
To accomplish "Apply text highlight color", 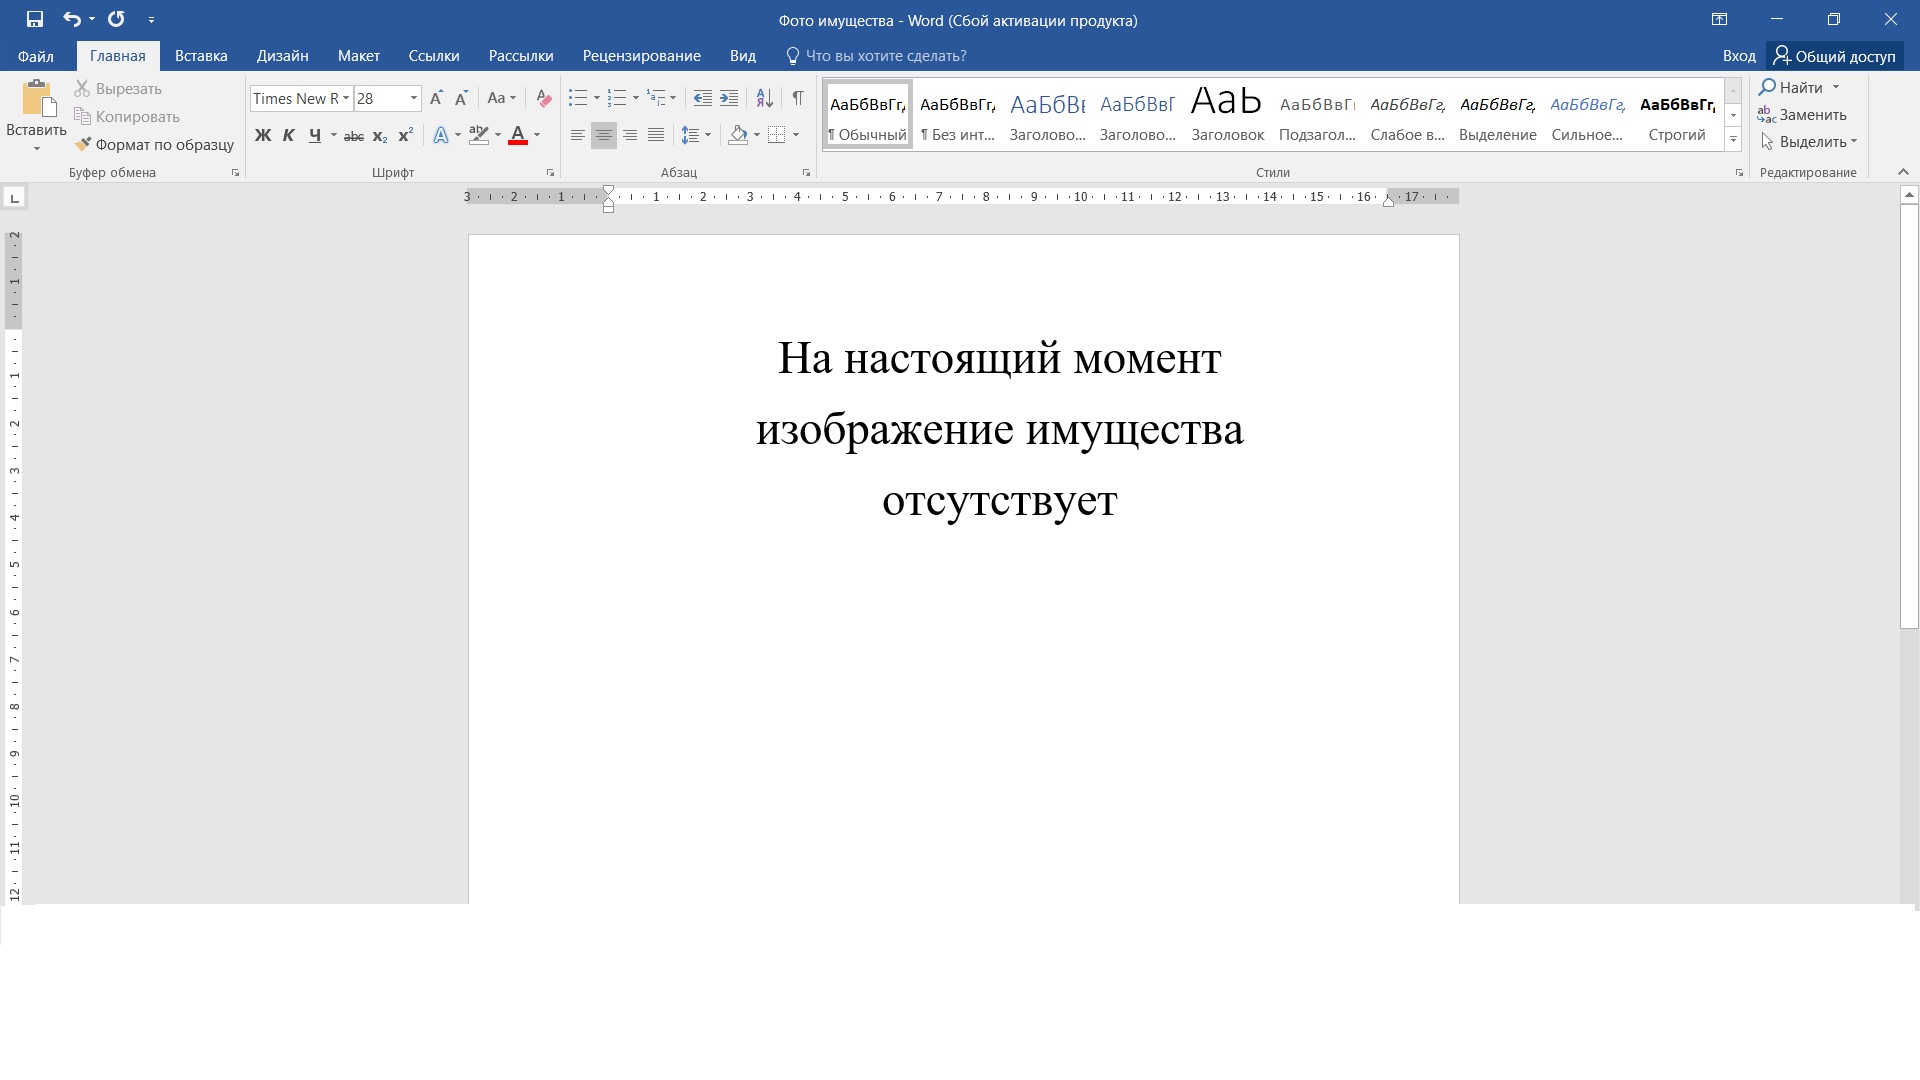I will pyautogui.click(x=479, y=135).
